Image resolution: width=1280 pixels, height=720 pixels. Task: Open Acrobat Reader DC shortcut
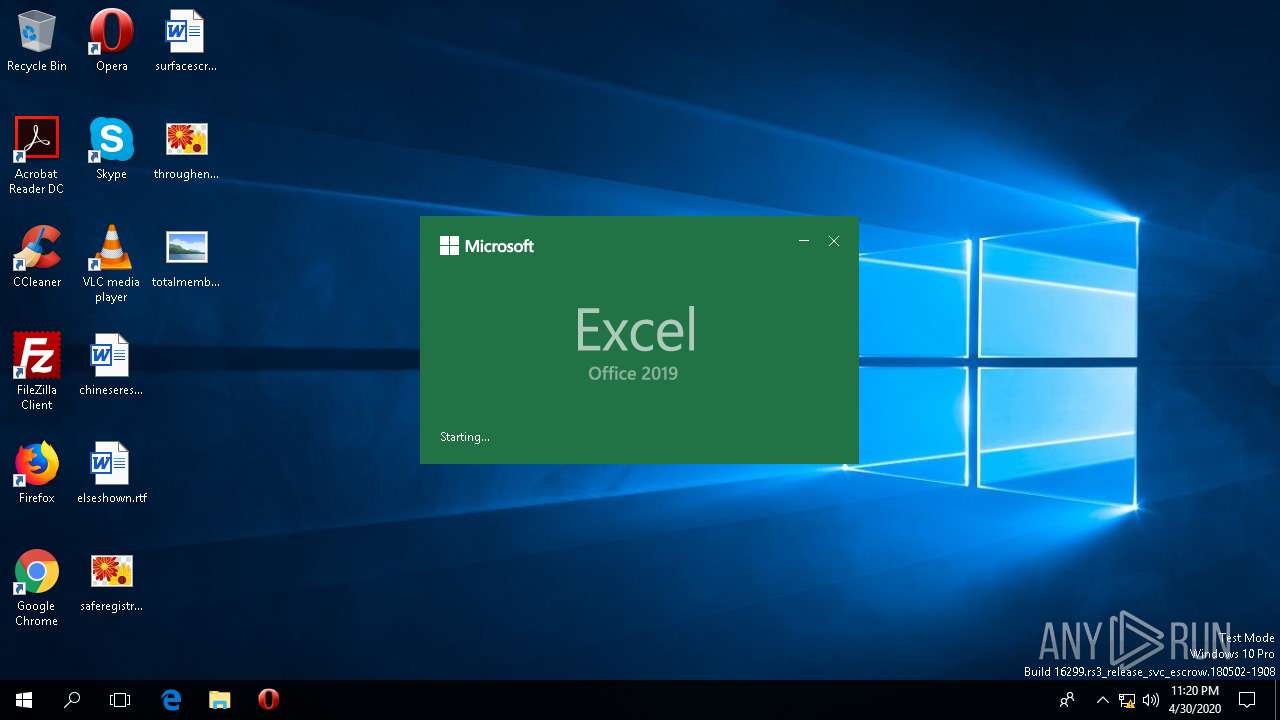pos(37,155)
